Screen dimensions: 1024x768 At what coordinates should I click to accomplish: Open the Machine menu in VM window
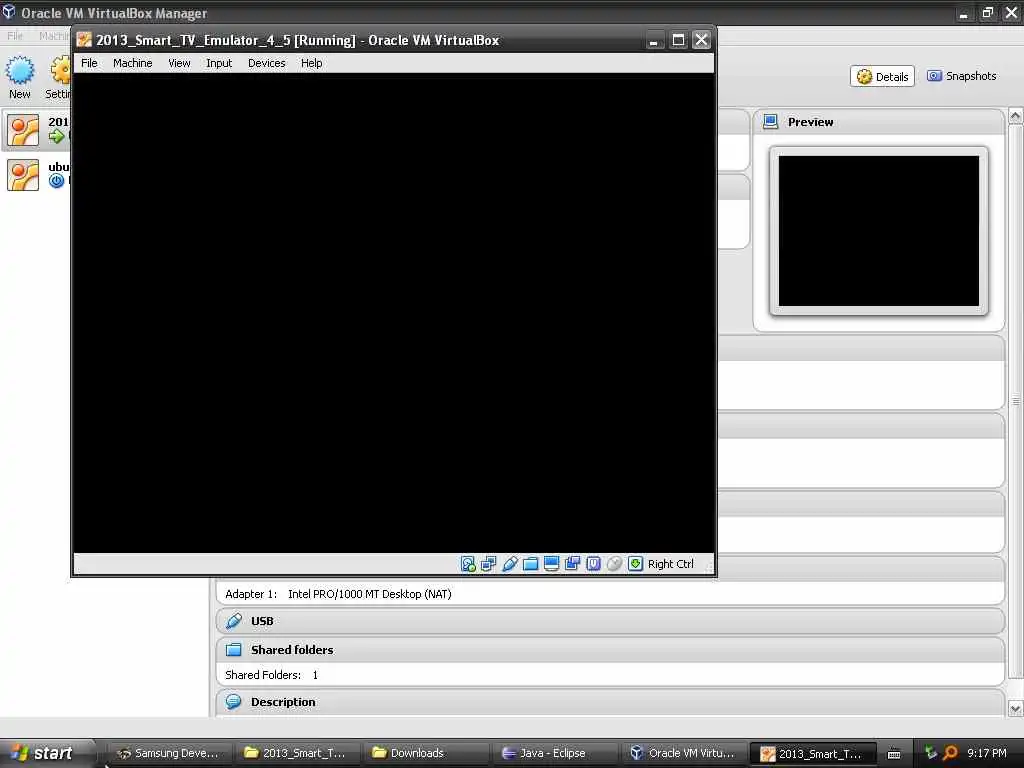coord(133,63)
